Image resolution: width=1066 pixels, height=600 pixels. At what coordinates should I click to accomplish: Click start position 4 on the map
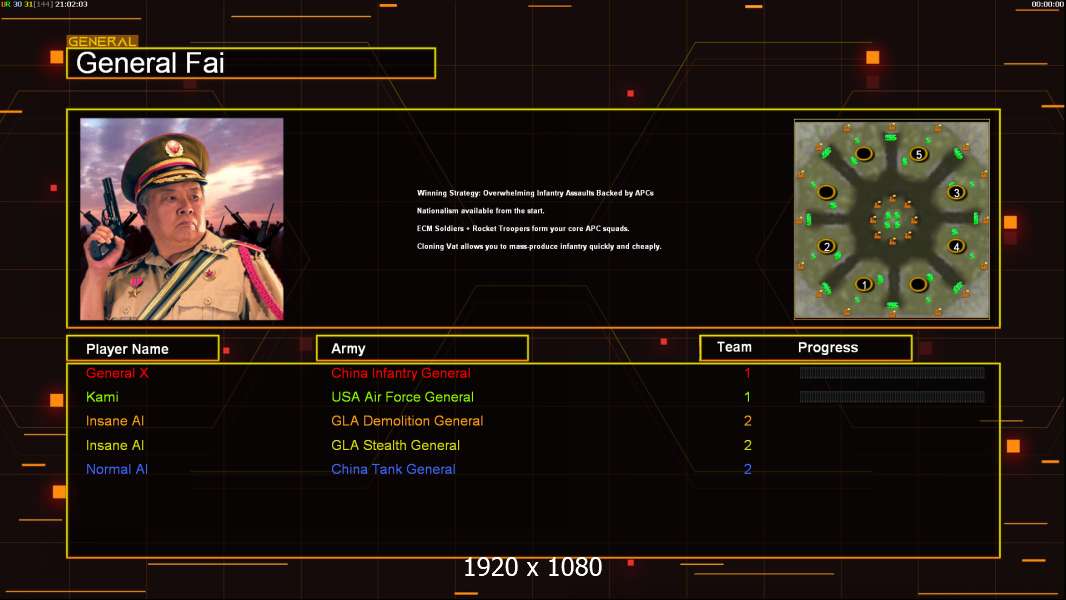[956, 246]
